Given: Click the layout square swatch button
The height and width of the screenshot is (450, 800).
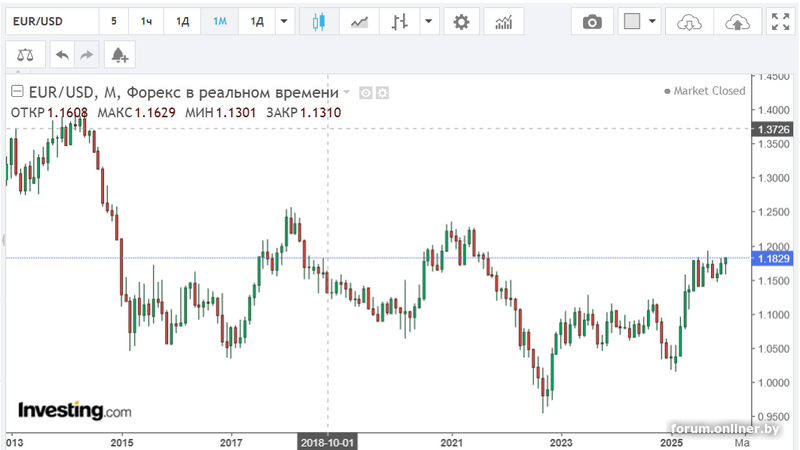Looking at the screenshot, I should [x=632, y=21].
